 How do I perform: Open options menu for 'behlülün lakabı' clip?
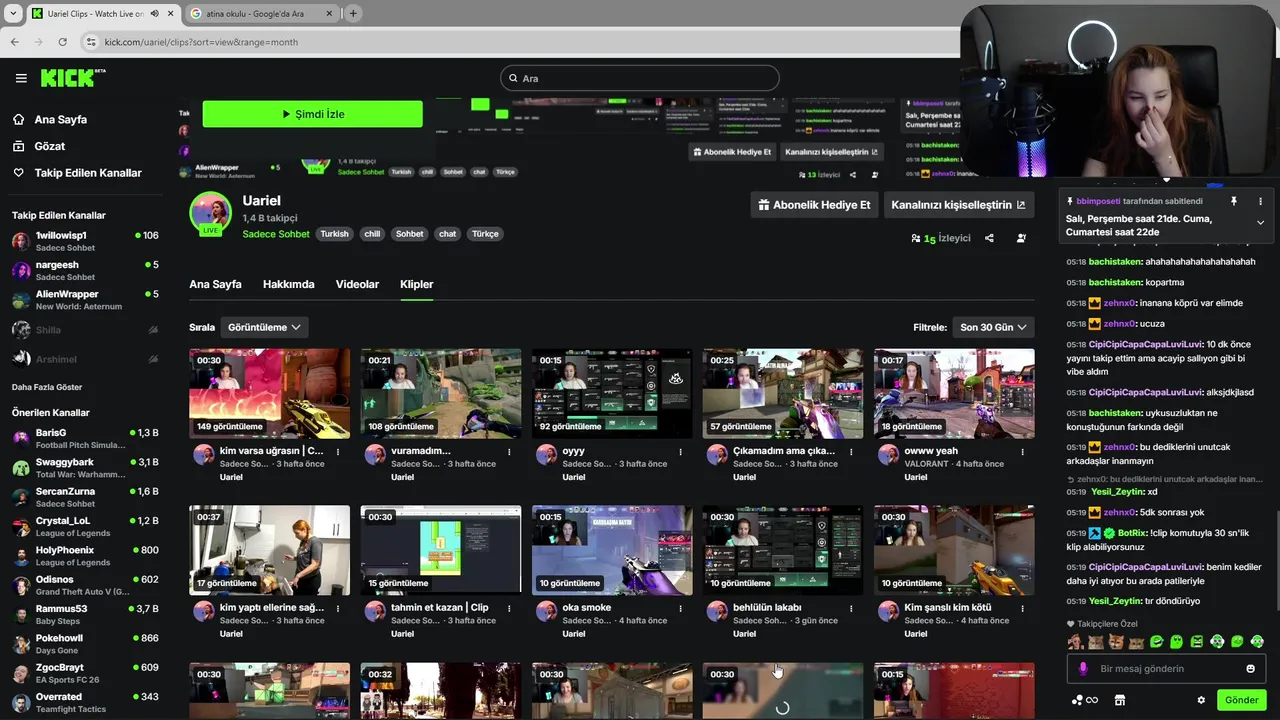coord(851,608)
